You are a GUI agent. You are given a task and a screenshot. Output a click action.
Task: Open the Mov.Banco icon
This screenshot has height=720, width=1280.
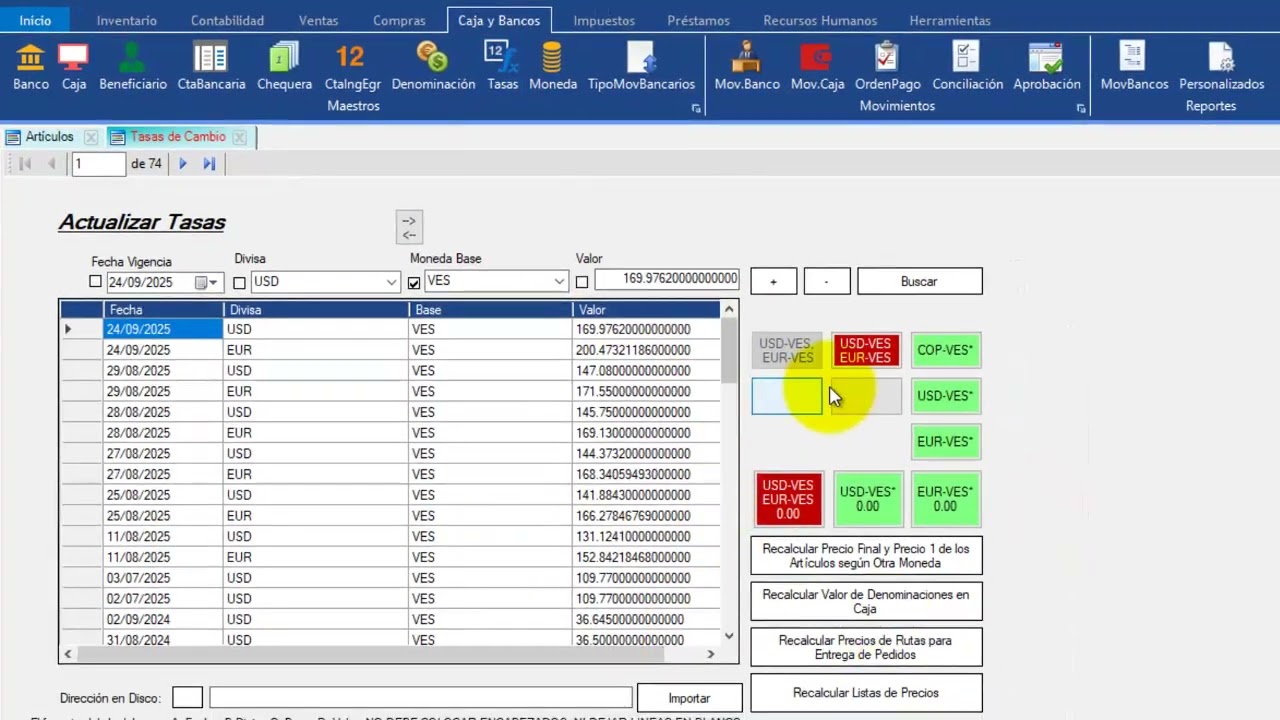[747, 66]
